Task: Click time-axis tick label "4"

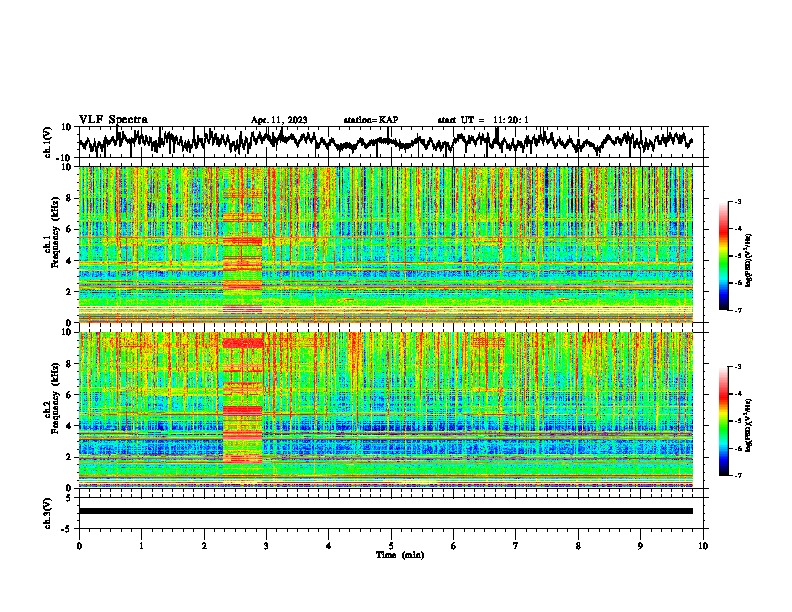Action: point(329,546)
